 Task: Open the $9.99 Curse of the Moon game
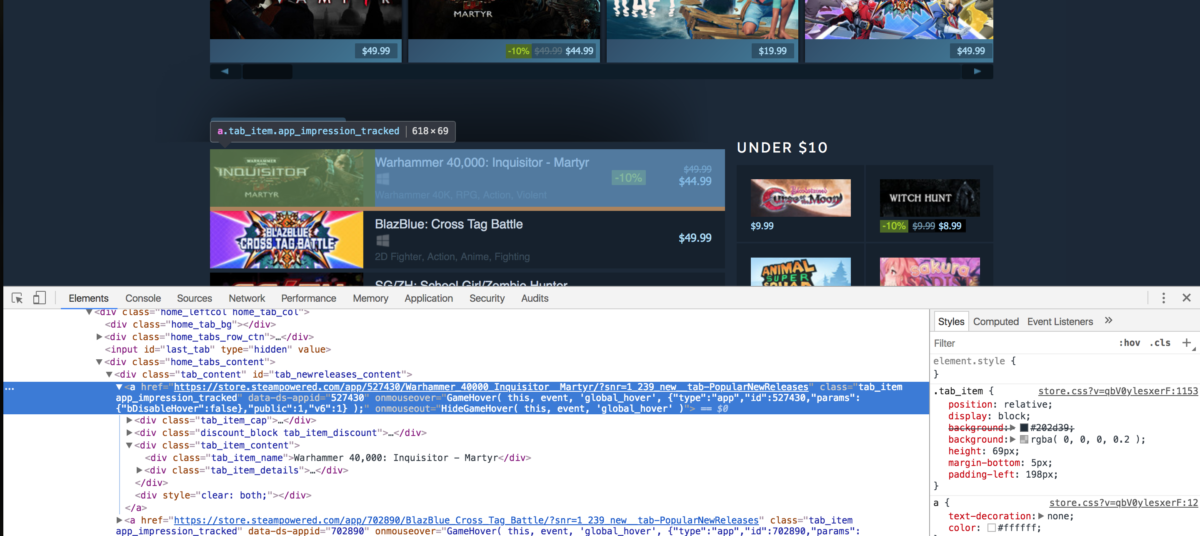[800, 205]
